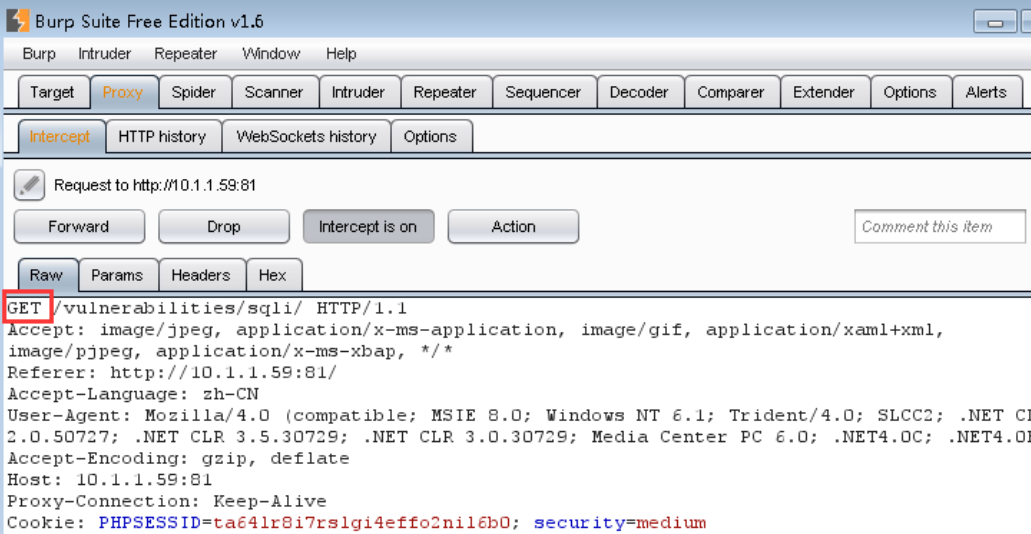
Task: Open the main Options tab next to Extender
Action: click(x=910, y=93)
